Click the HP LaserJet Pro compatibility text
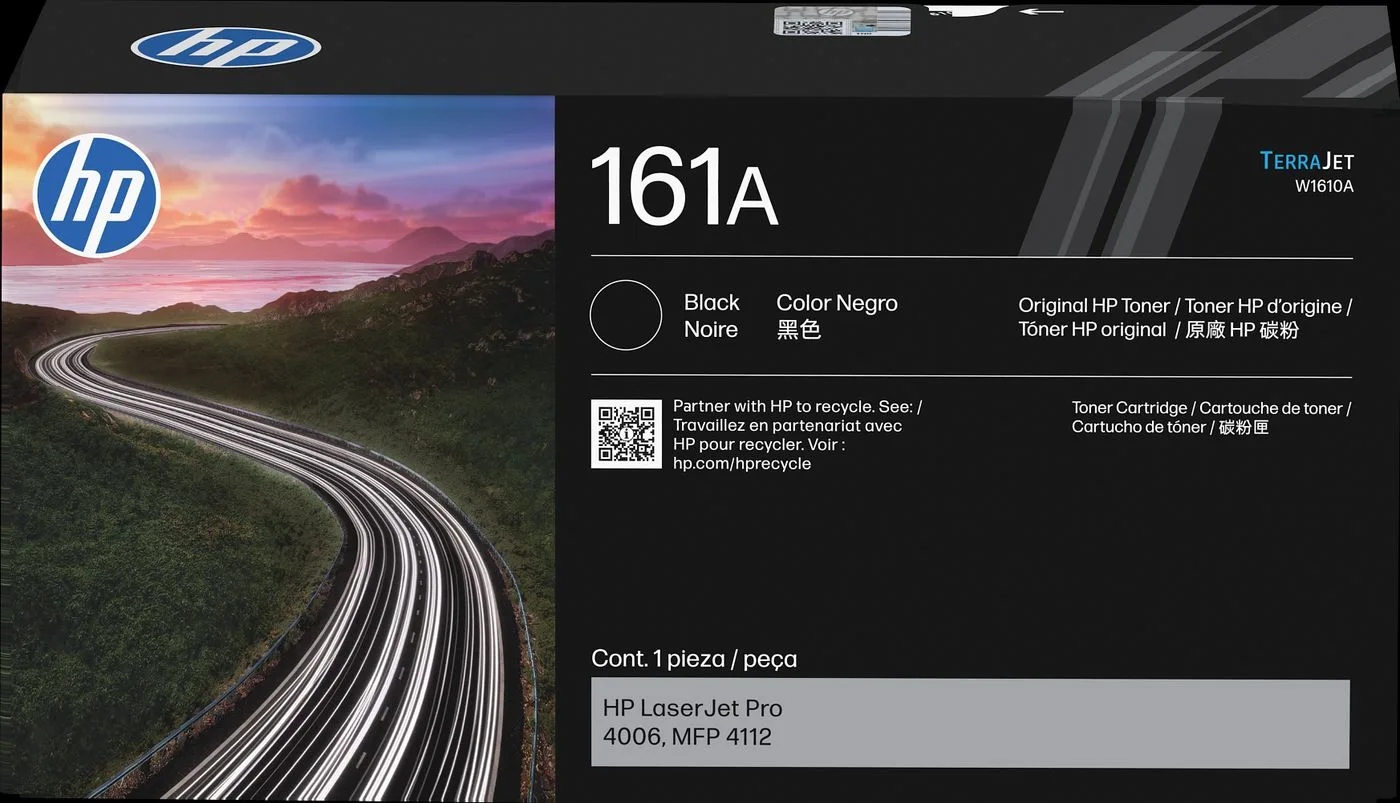1400x803 pixels. click(692, 708)
